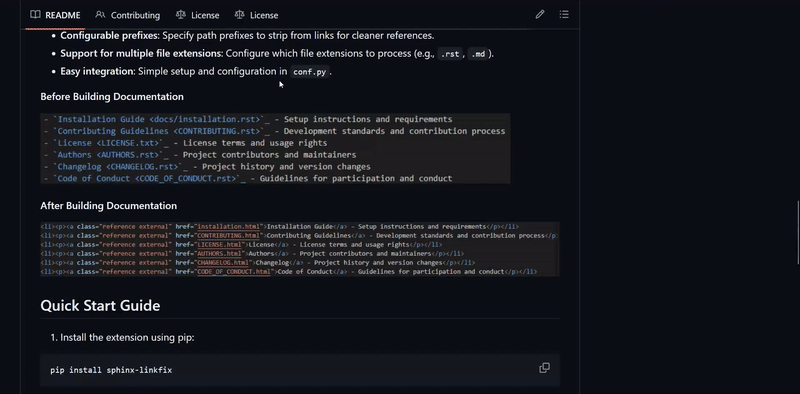Click the CONTRIBUTING.html HTML line

(299, 236)
